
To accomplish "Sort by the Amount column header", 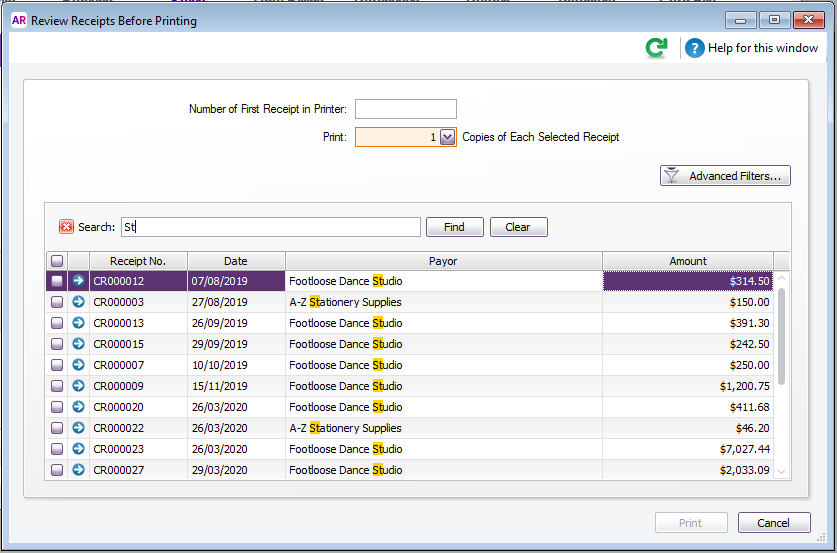I will (x=687, y=261).
